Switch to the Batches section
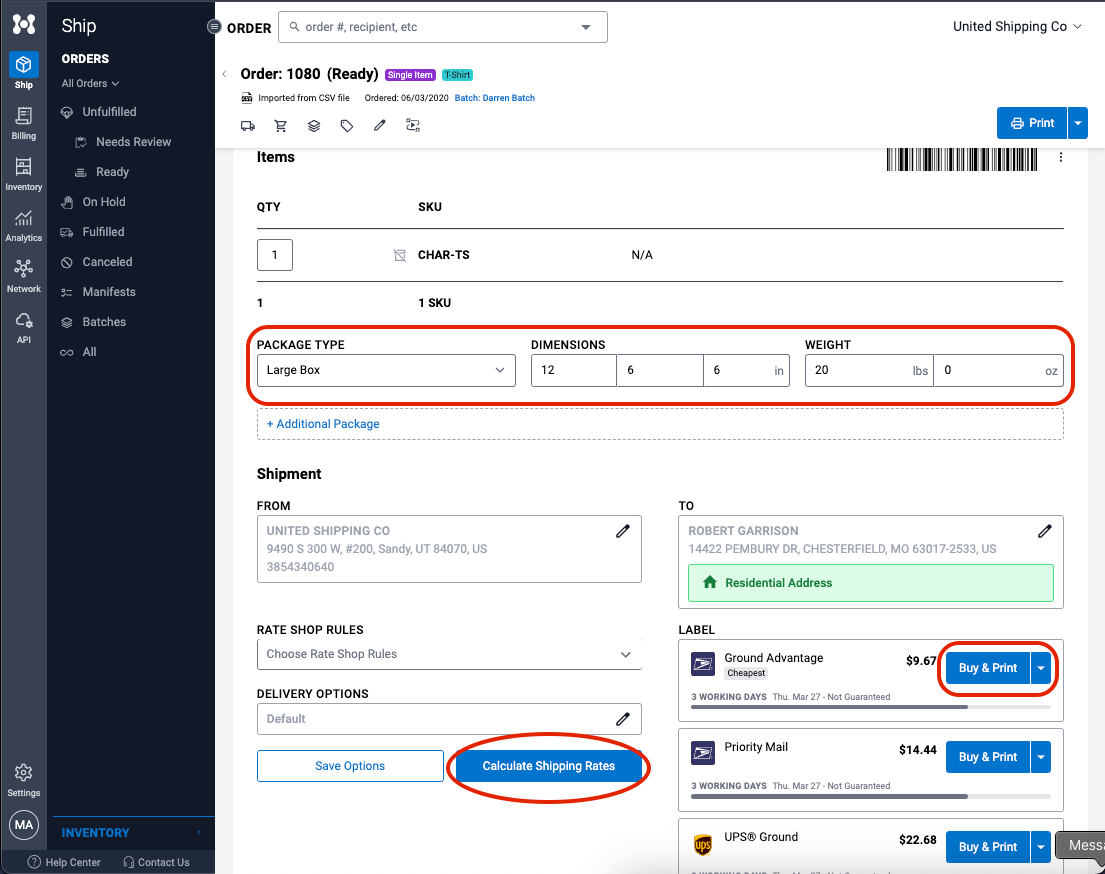1105x874 pixels. 109,321
